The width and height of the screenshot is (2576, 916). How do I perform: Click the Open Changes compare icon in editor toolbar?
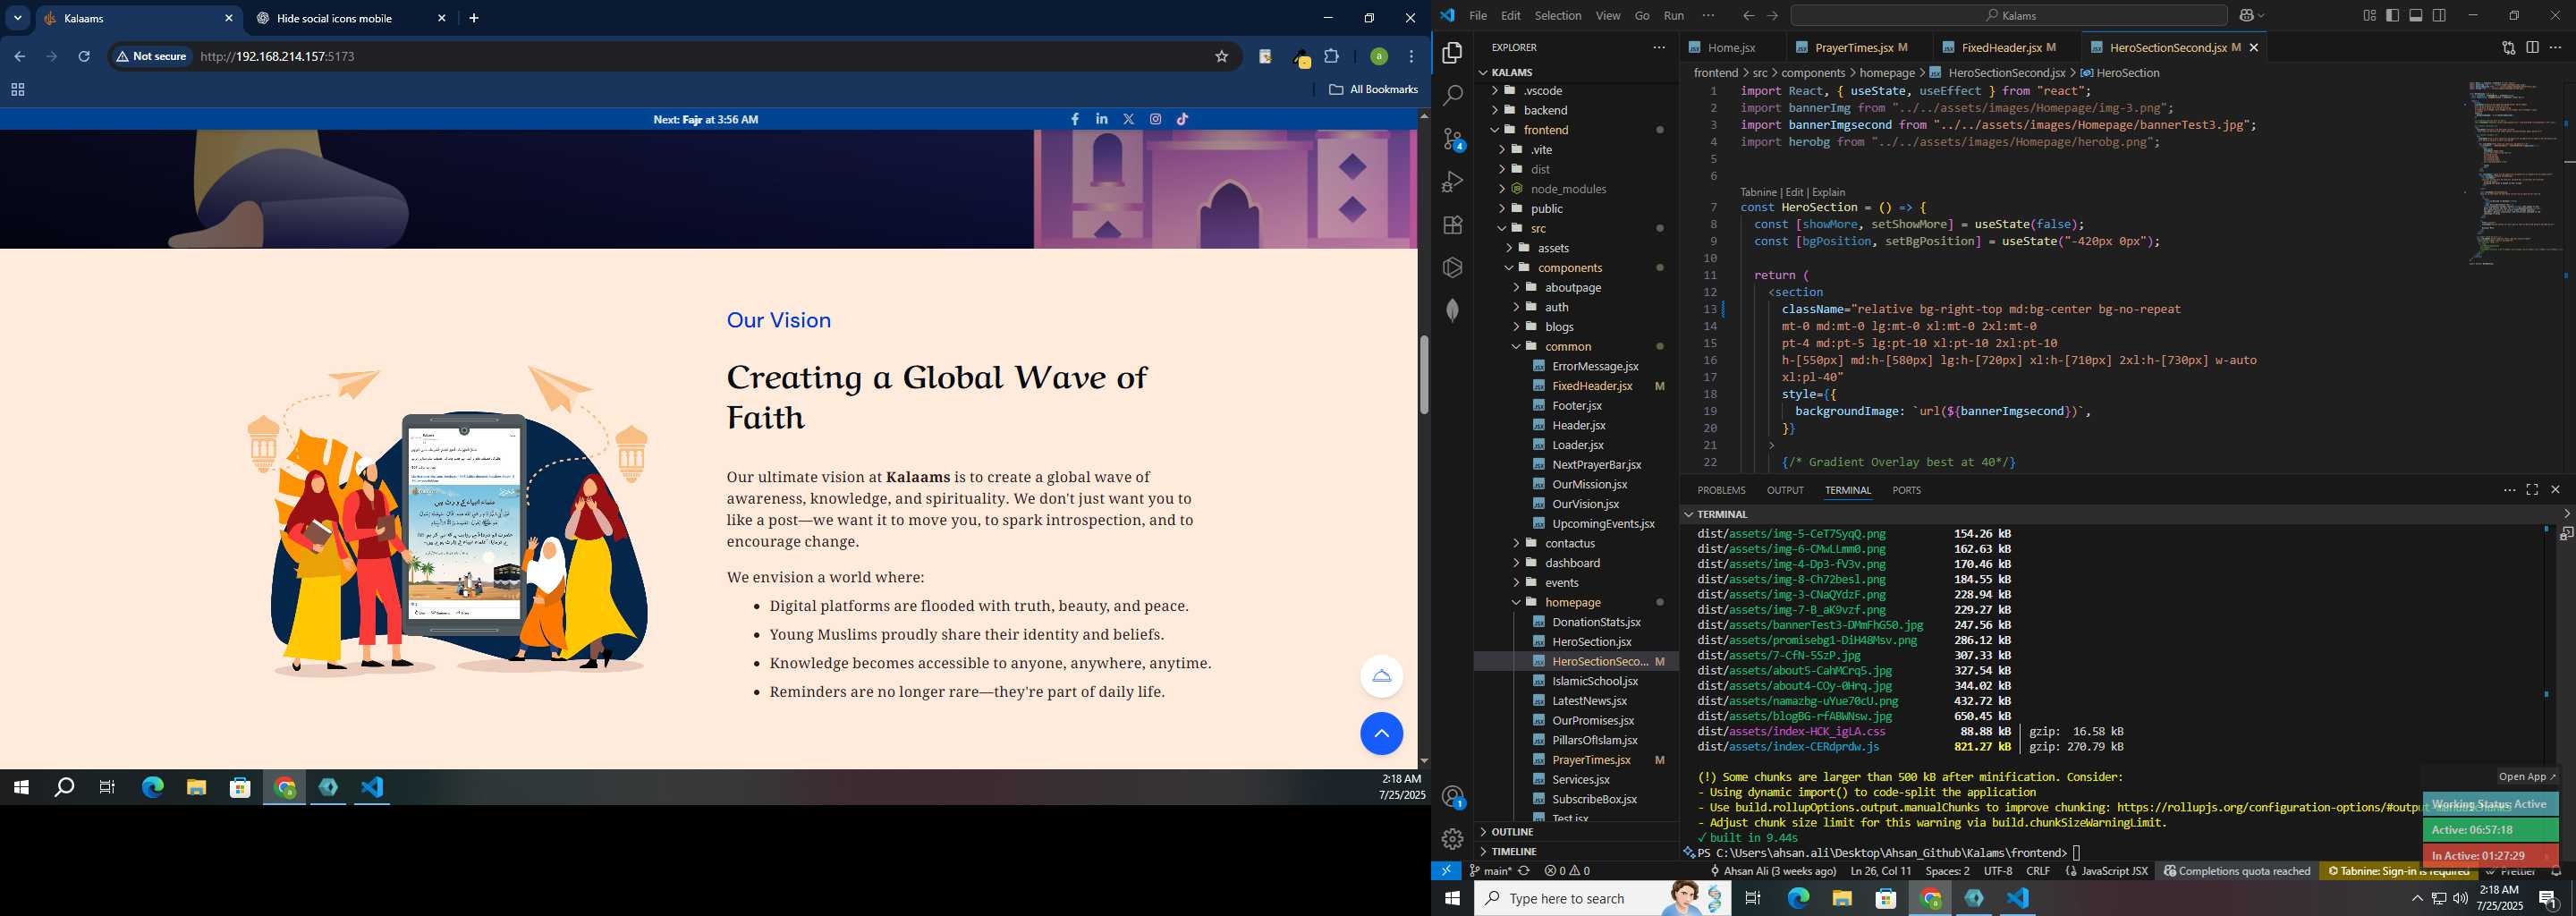point(2508,47)
